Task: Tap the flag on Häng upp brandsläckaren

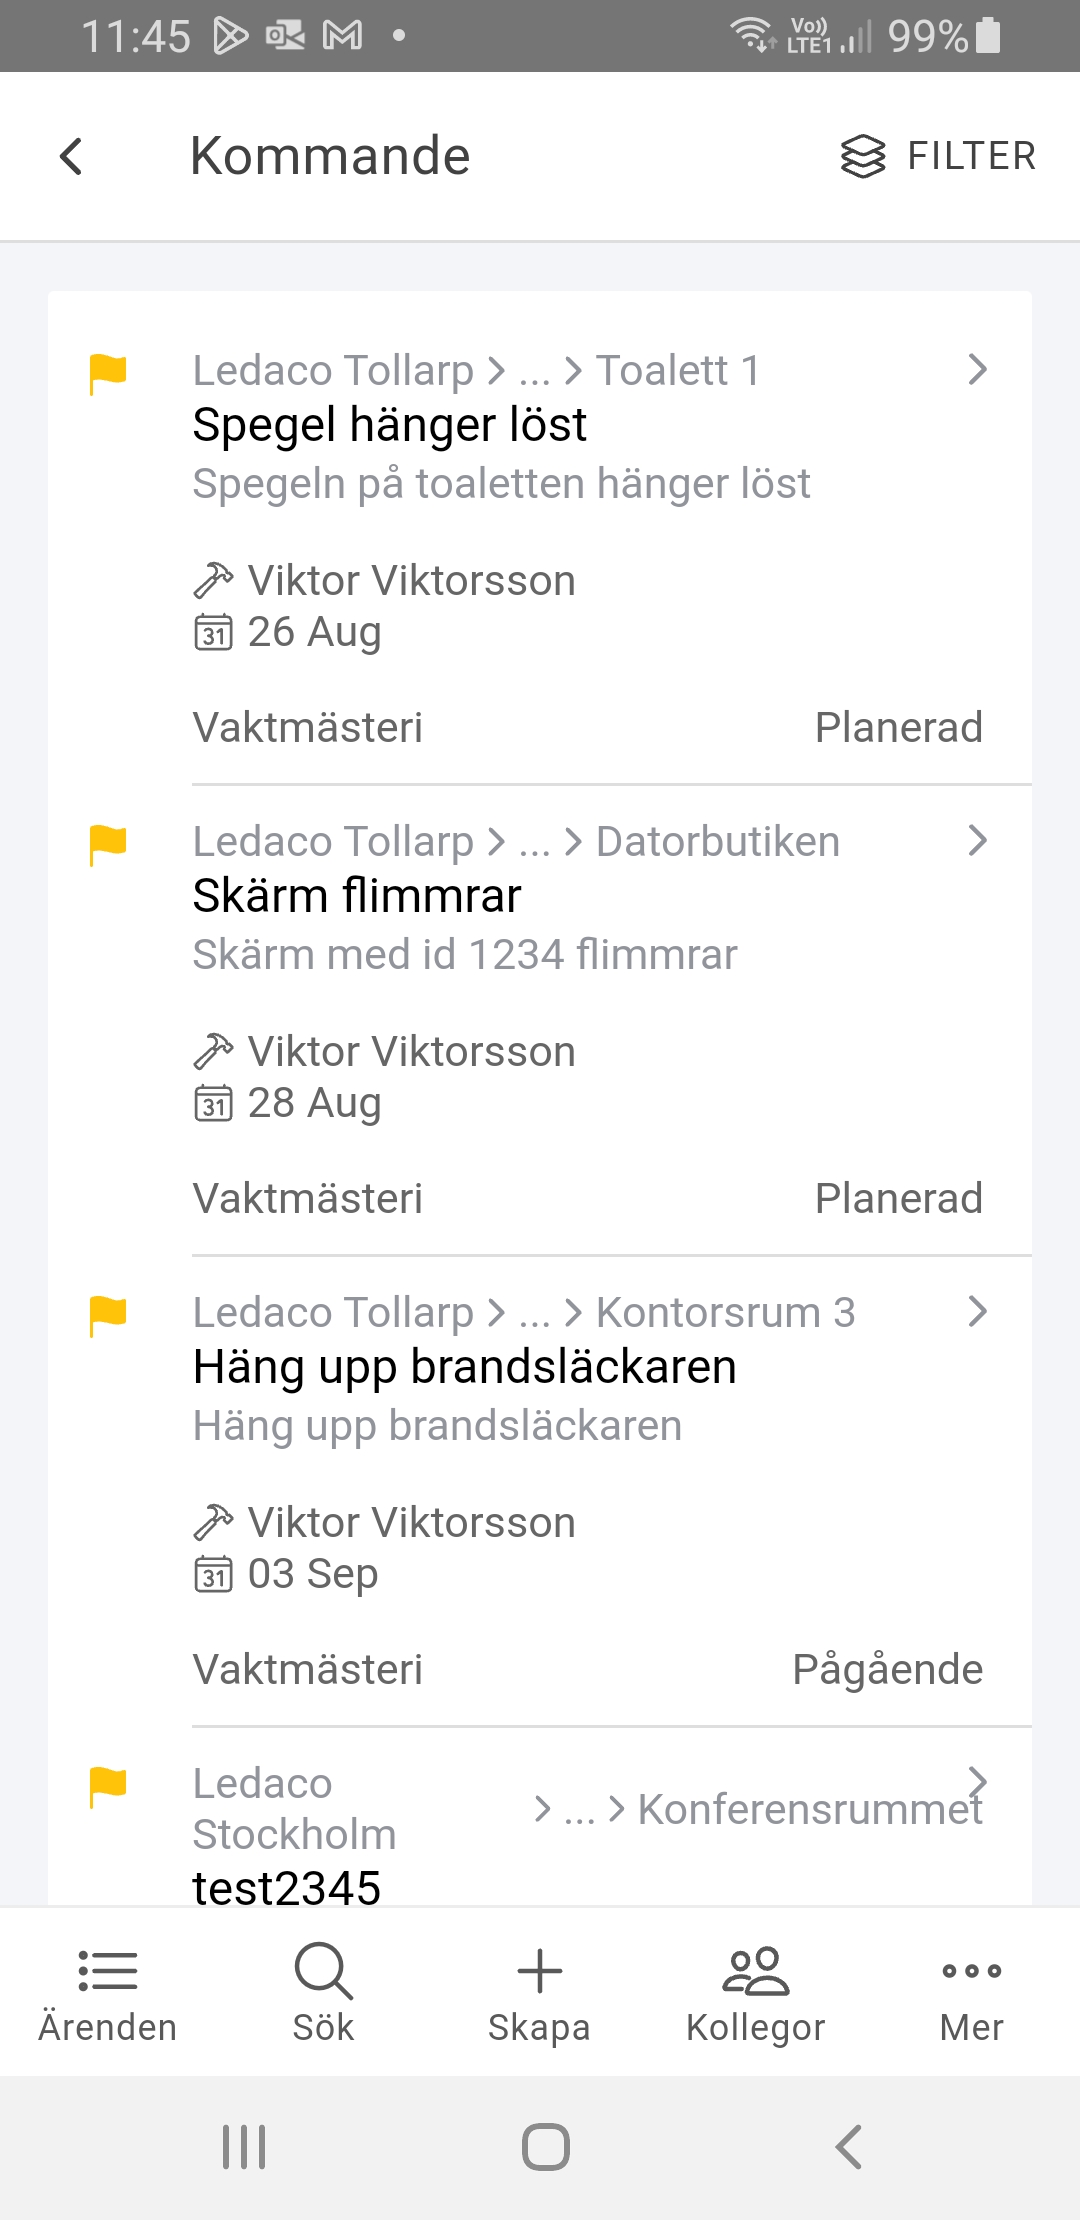Action: tap(108, 1315)
